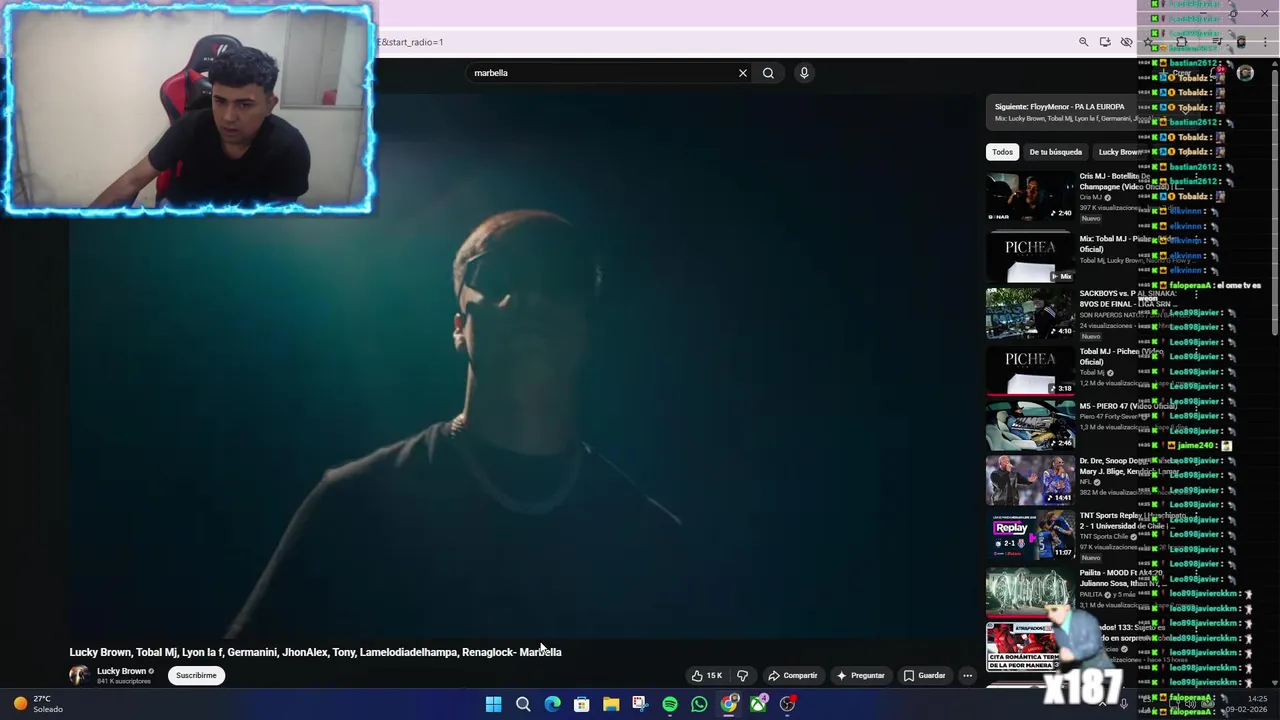Click the crossed-out eye icon in address bar
Screen dimensions: 1280x720
pyautogui.click(x=1126, y=42)
